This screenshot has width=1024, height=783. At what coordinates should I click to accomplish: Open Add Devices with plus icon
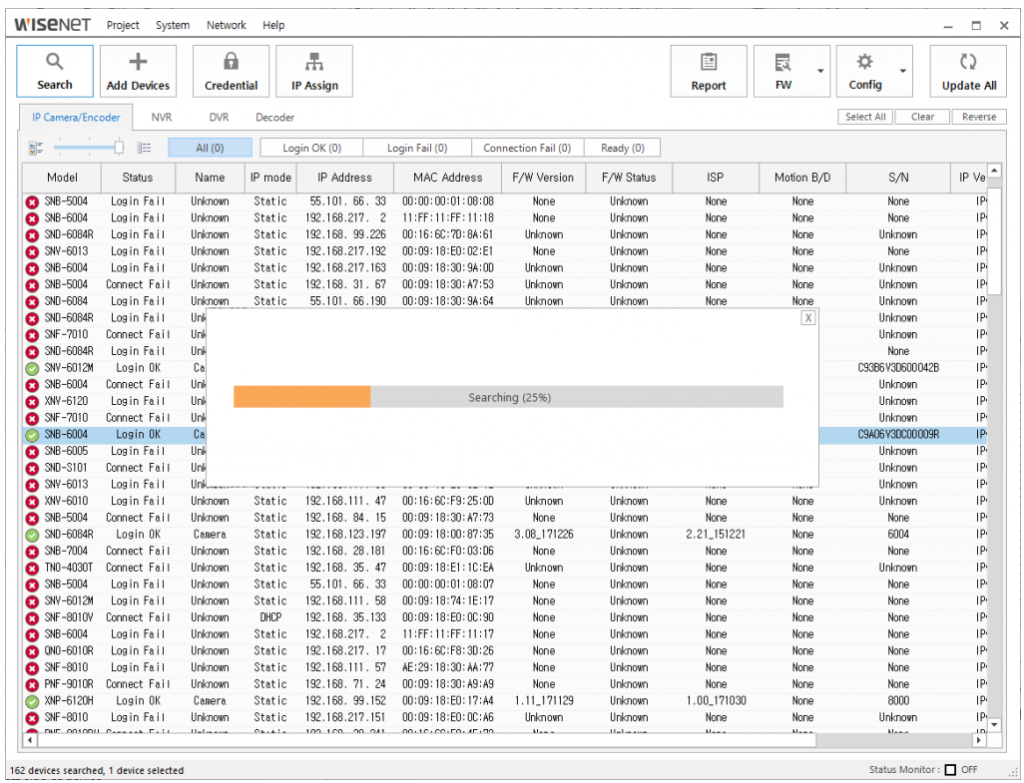[x=138, y=70]
